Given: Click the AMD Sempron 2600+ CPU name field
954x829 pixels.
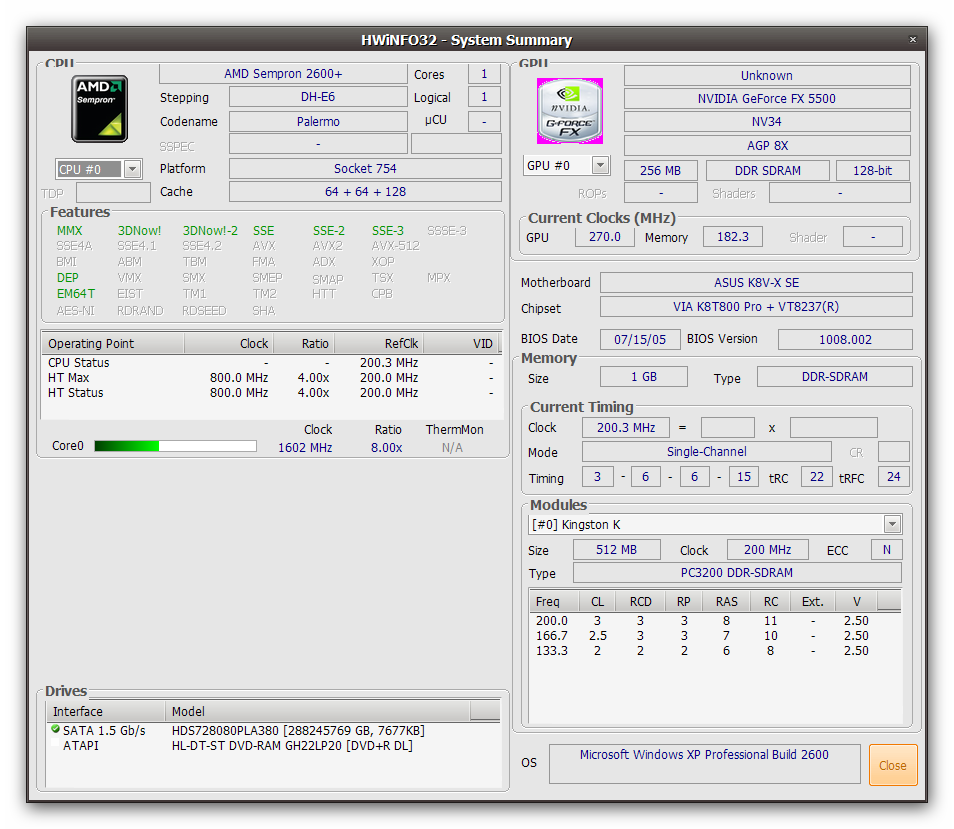Looking at the screenshot, I should [283, 74].
